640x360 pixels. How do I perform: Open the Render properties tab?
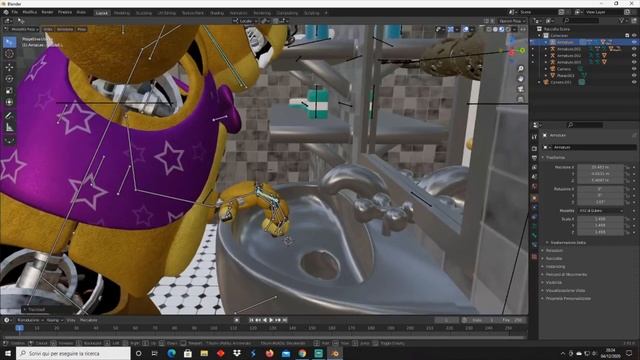534,148
